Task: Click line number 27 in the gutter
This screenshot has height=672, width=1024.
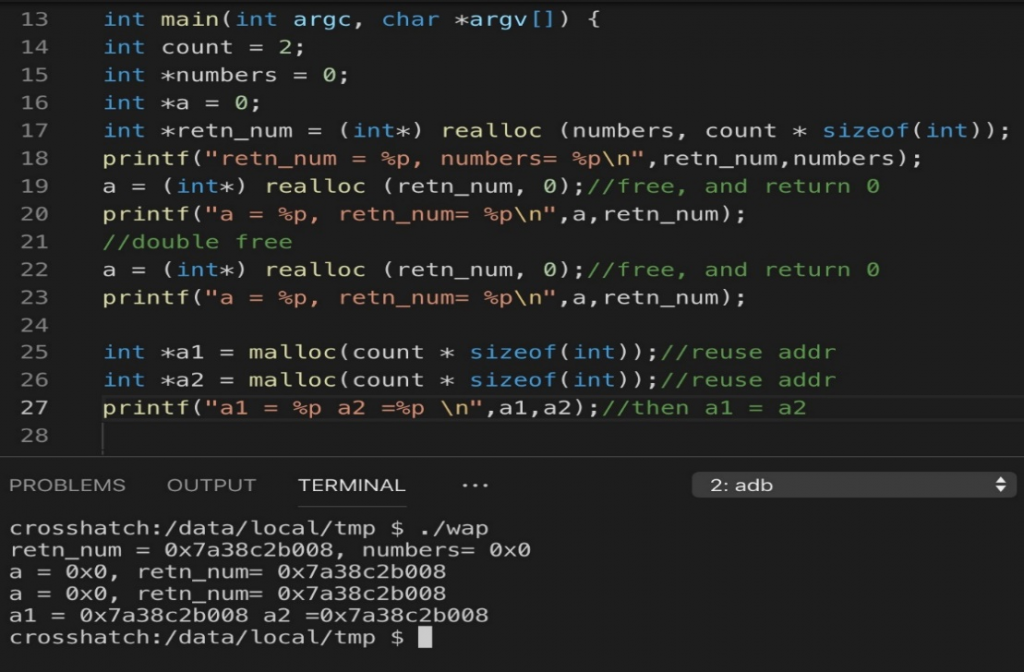Action: (34, 408)
